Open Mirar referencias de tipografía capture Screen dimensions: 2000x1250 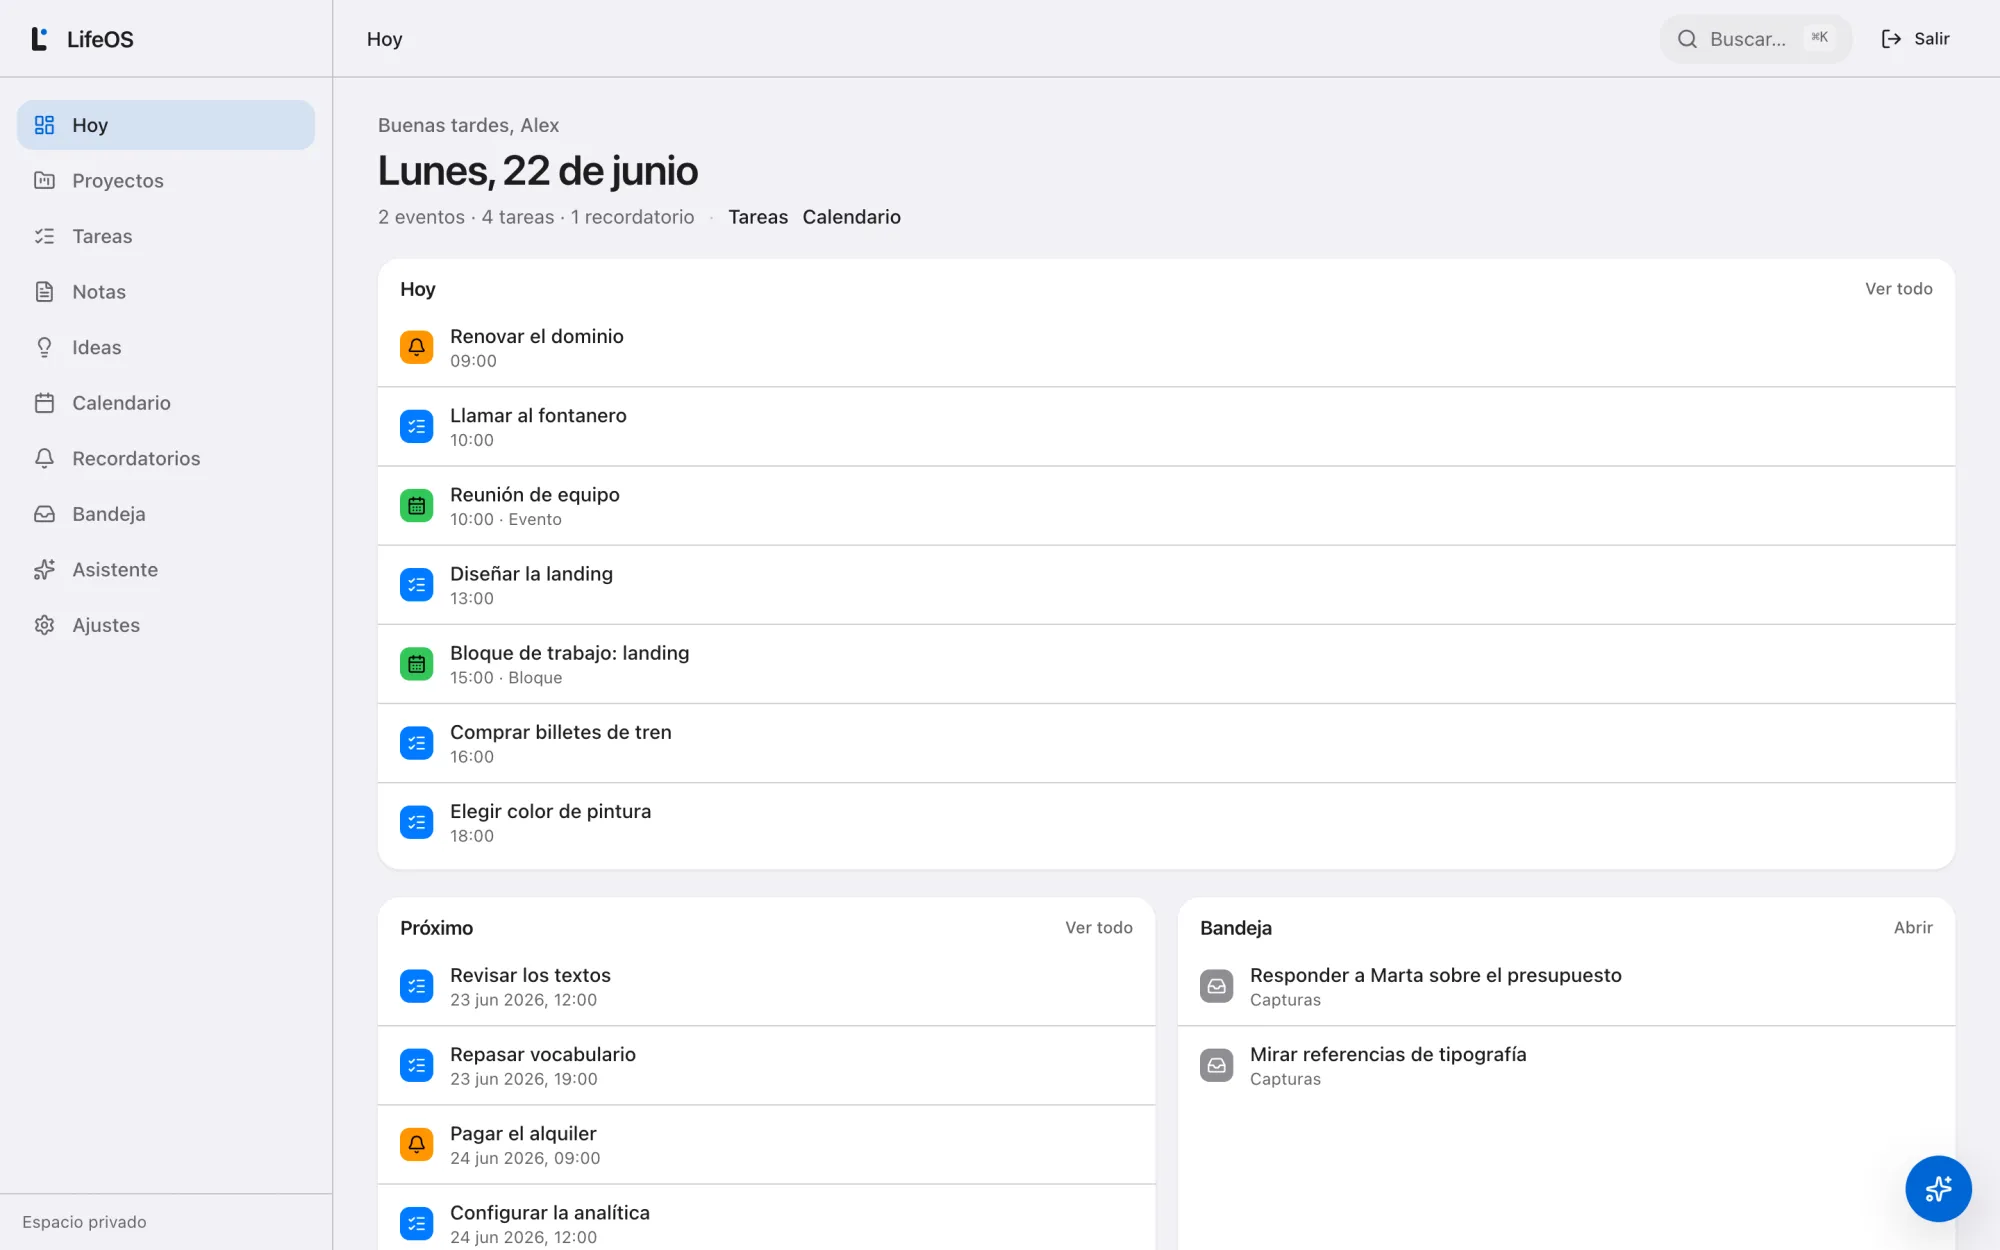coord(1566,1066)
